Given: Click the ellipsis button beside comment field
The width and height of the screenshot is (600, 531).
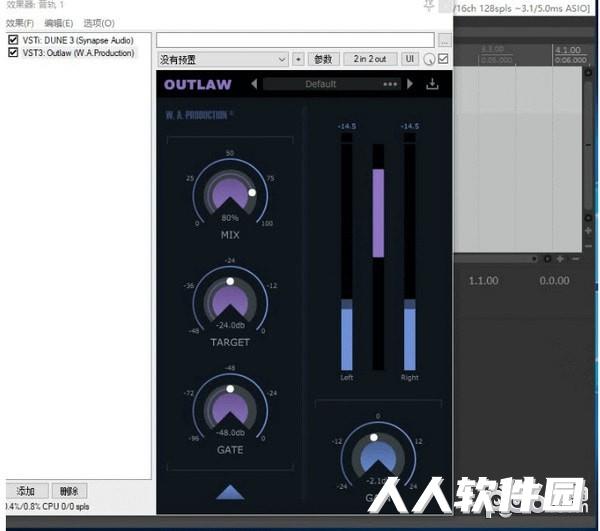Looking at the screenshot, I should (x=444, y=40).
